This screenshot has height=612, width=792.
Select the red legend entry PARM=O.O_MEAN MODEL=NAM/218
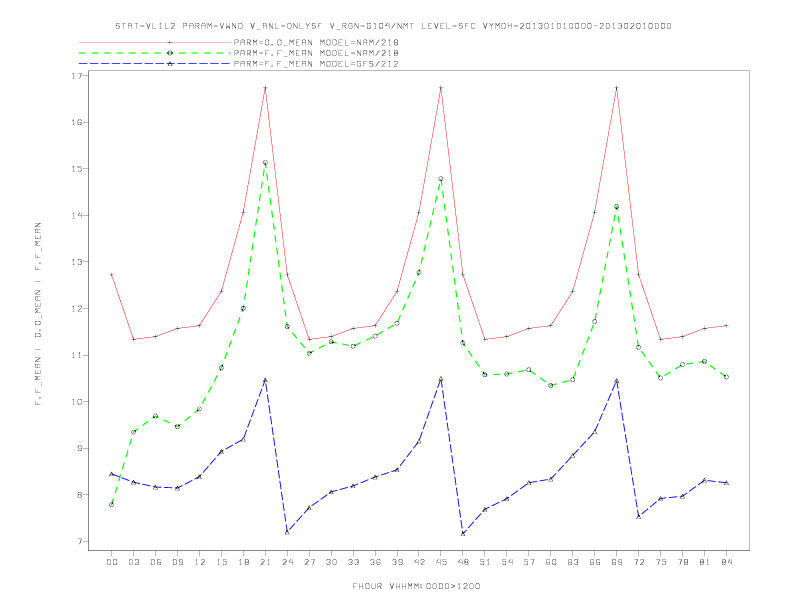point(316,42)
